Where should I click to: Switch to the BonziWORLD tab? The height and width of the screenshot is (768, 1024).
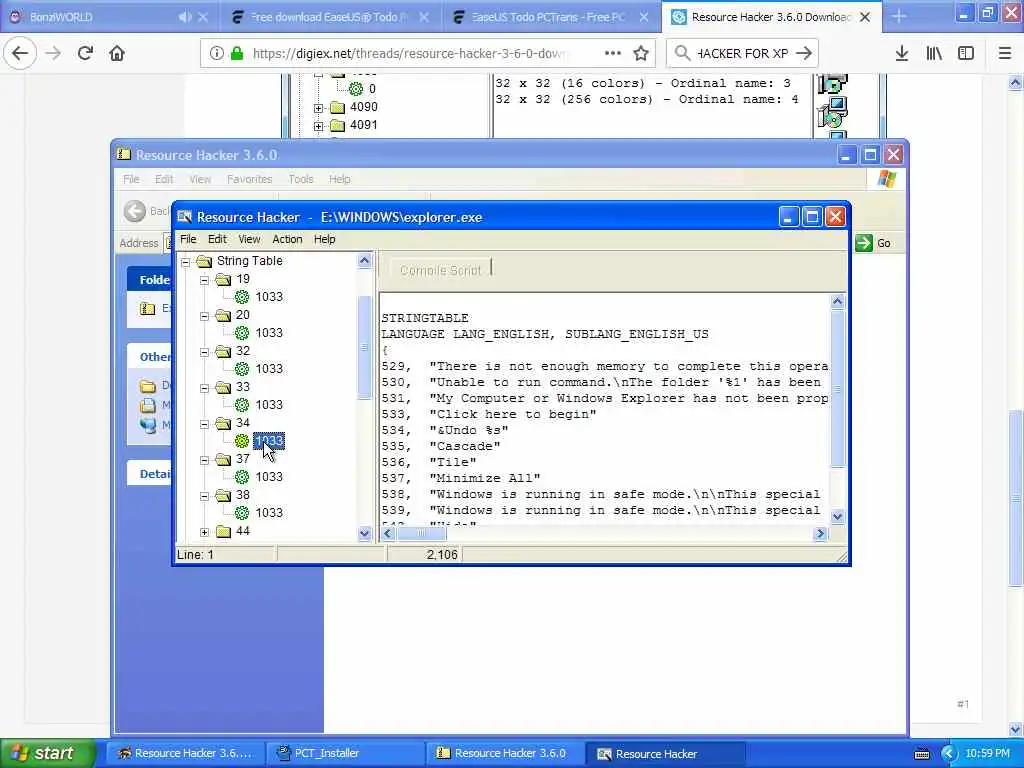click(x=91, y=17)
